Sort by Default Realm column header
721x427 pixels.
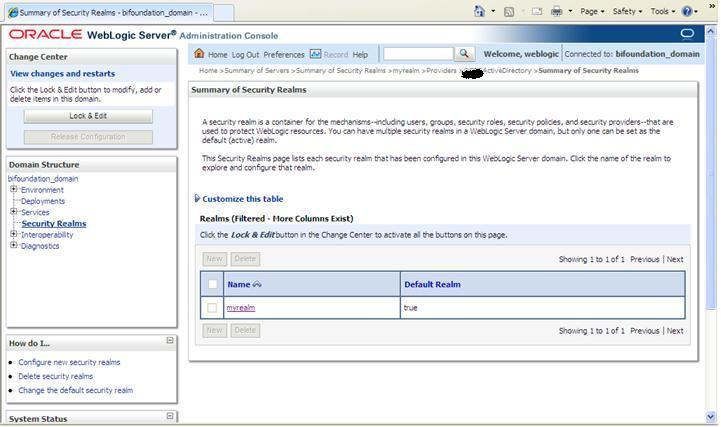(432, 284)
